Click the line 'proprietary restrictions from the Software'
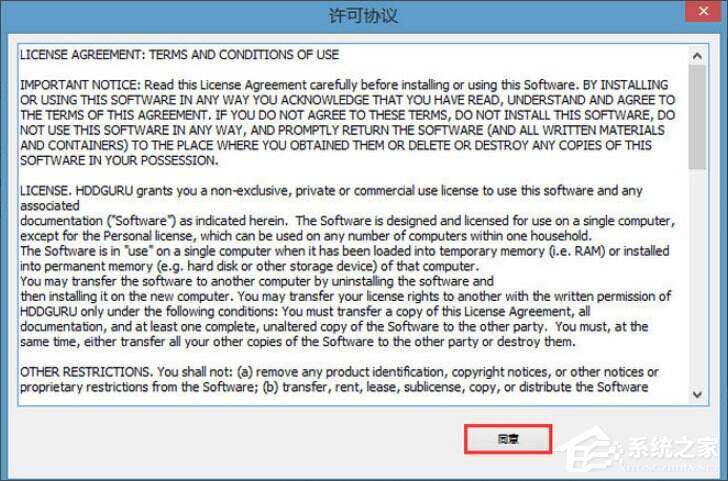 point(334,387)
